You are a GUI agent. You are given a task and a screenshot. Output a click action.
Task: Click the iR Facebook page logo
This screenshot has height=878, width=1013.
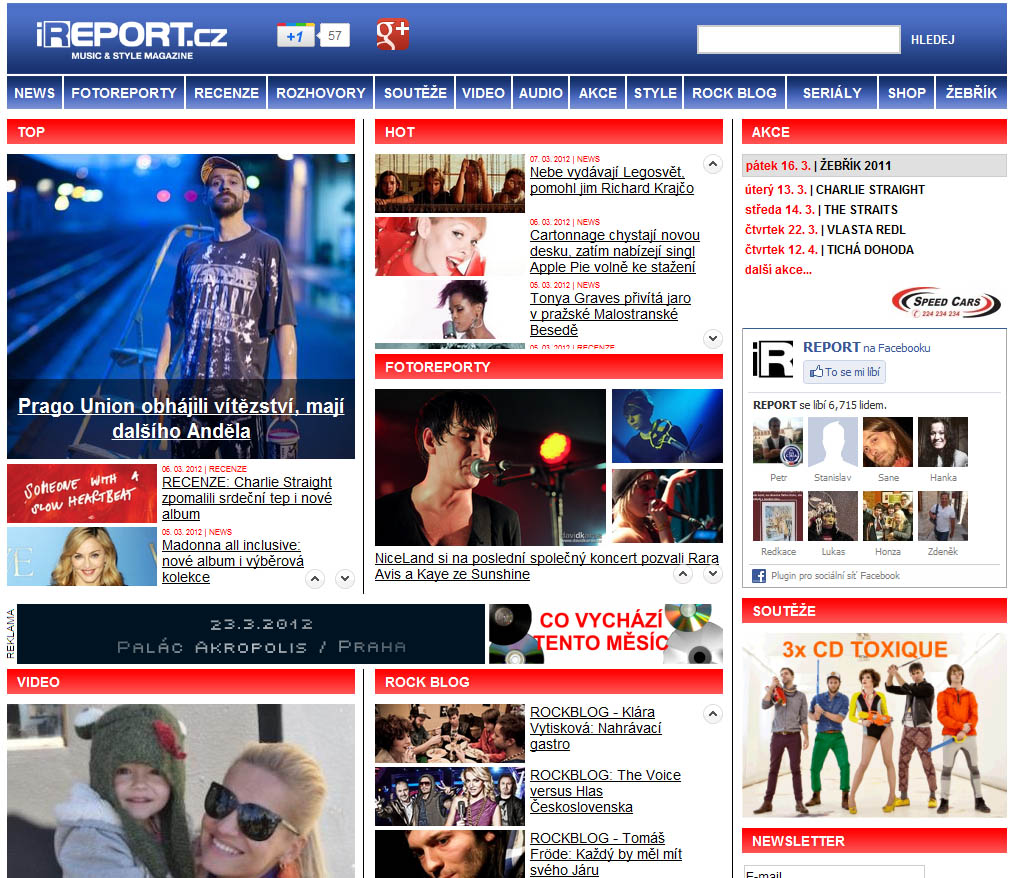coord(773,359)
